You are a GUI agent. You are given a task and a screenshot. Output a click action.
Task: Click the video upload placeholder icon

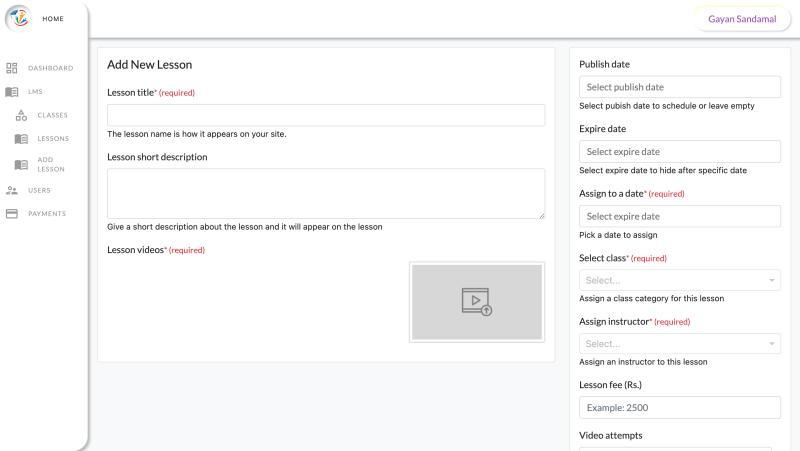pyautogui.click(x=476, y=302)
